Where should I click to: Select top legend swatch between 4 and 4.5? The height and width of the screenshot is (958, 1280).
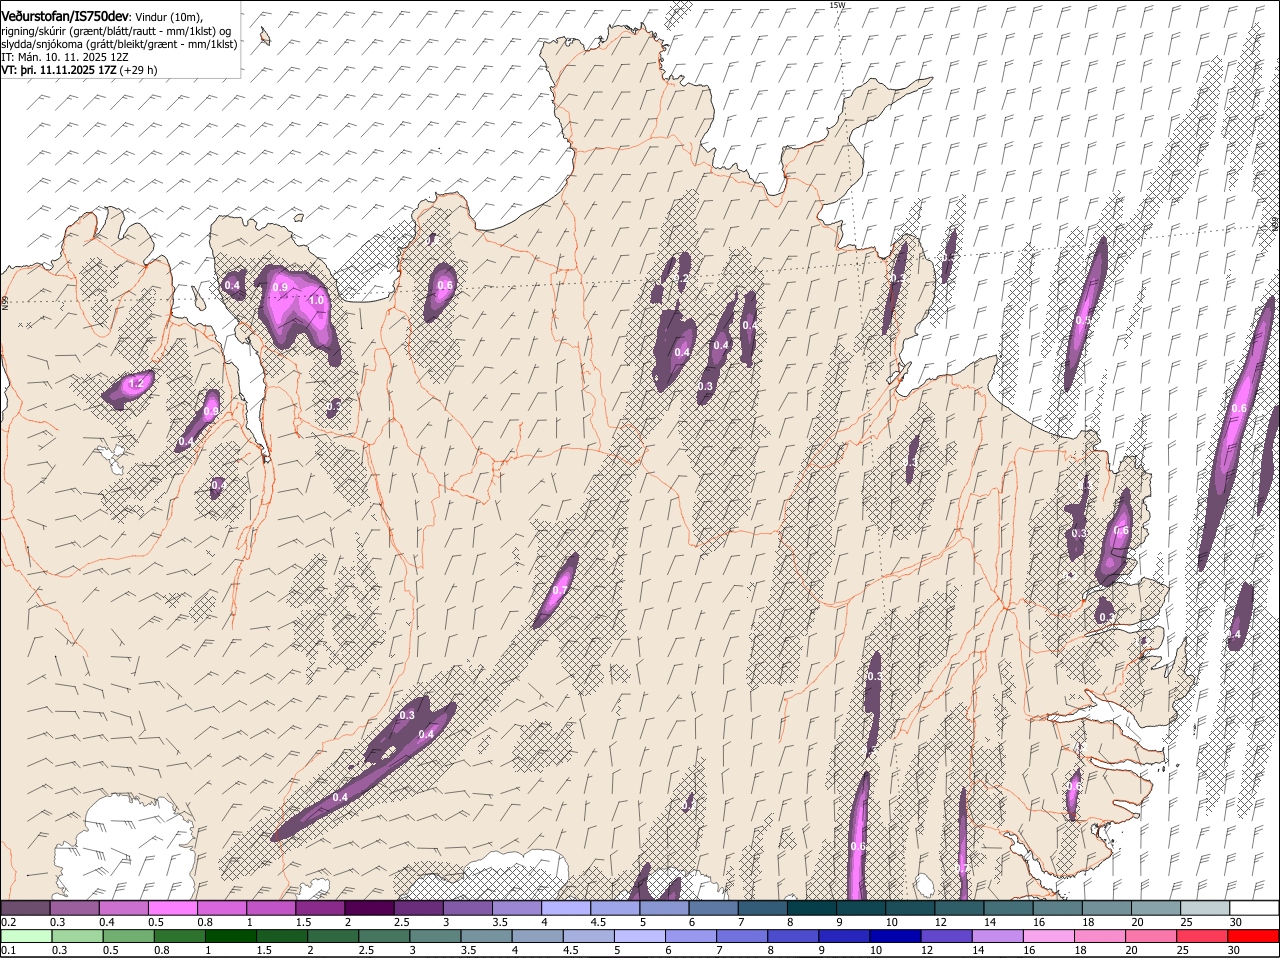(566, 907)
